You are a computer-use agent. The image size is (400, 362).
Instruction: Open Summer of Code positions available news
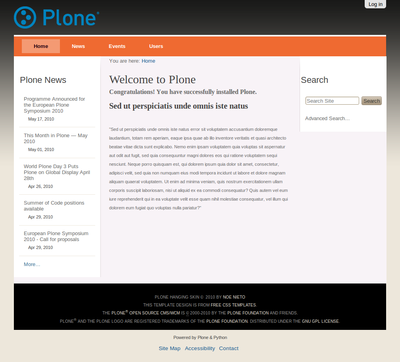[54, 206]
